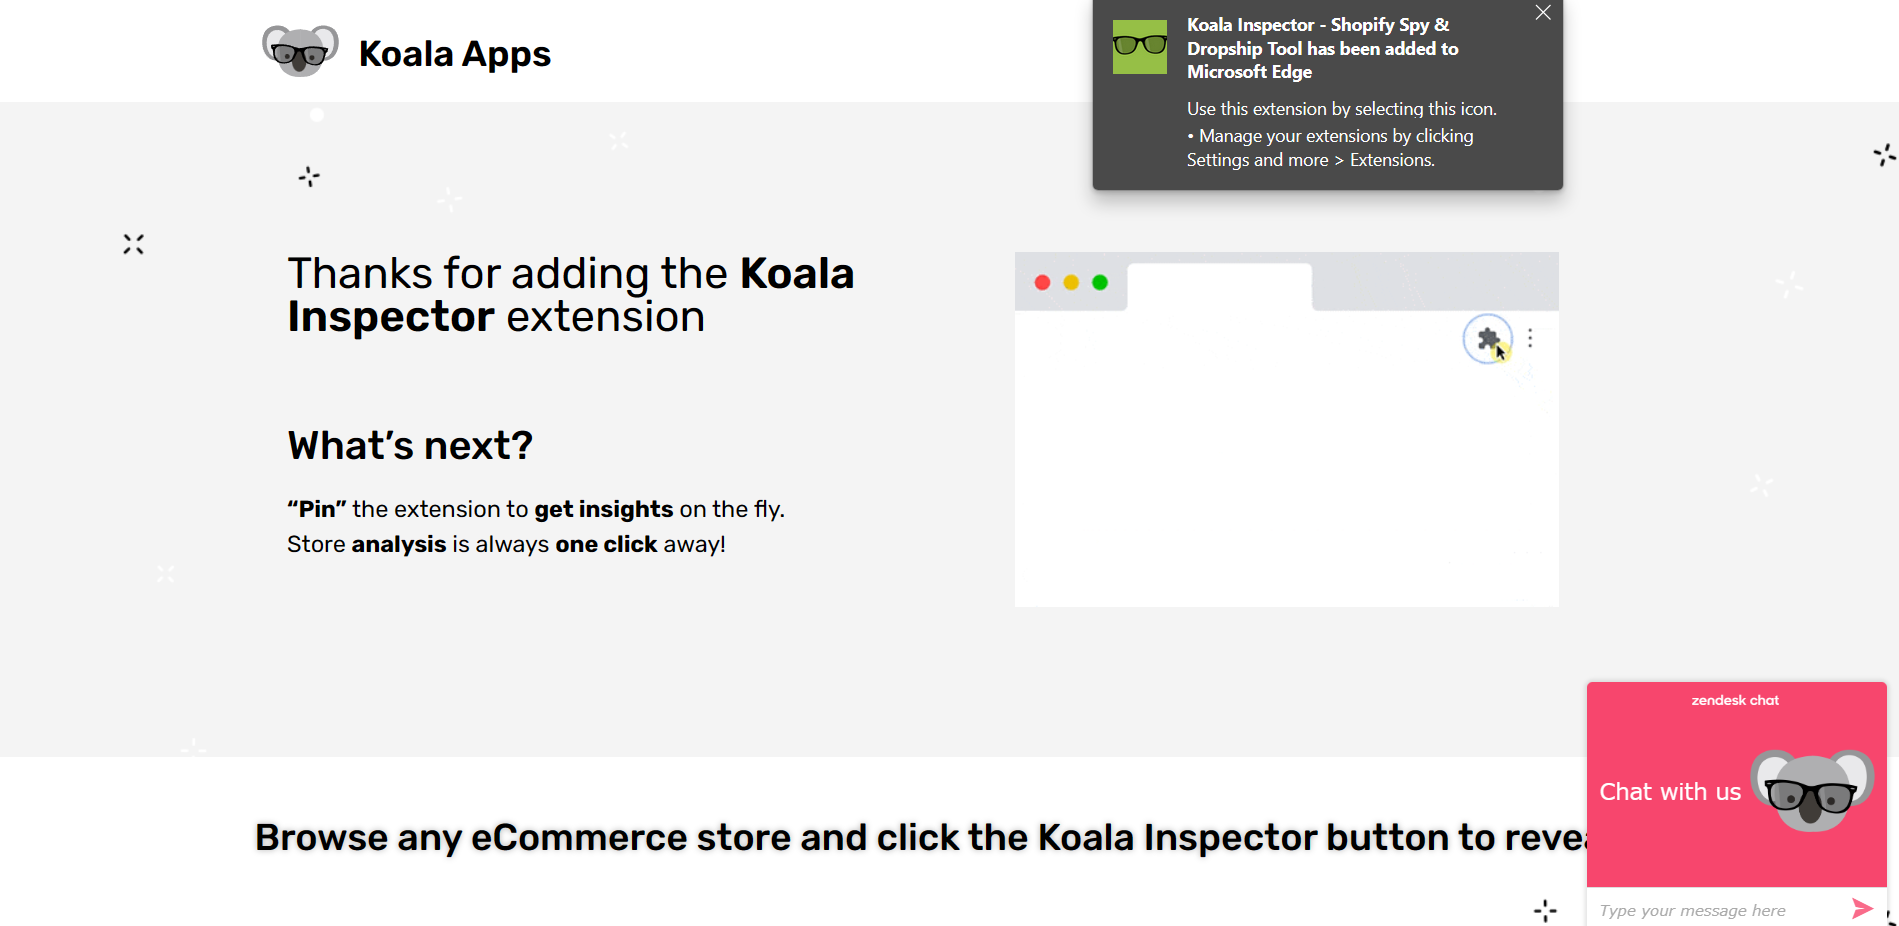
Task: Select the blank tab in browser illustration
Action: 1220,287
